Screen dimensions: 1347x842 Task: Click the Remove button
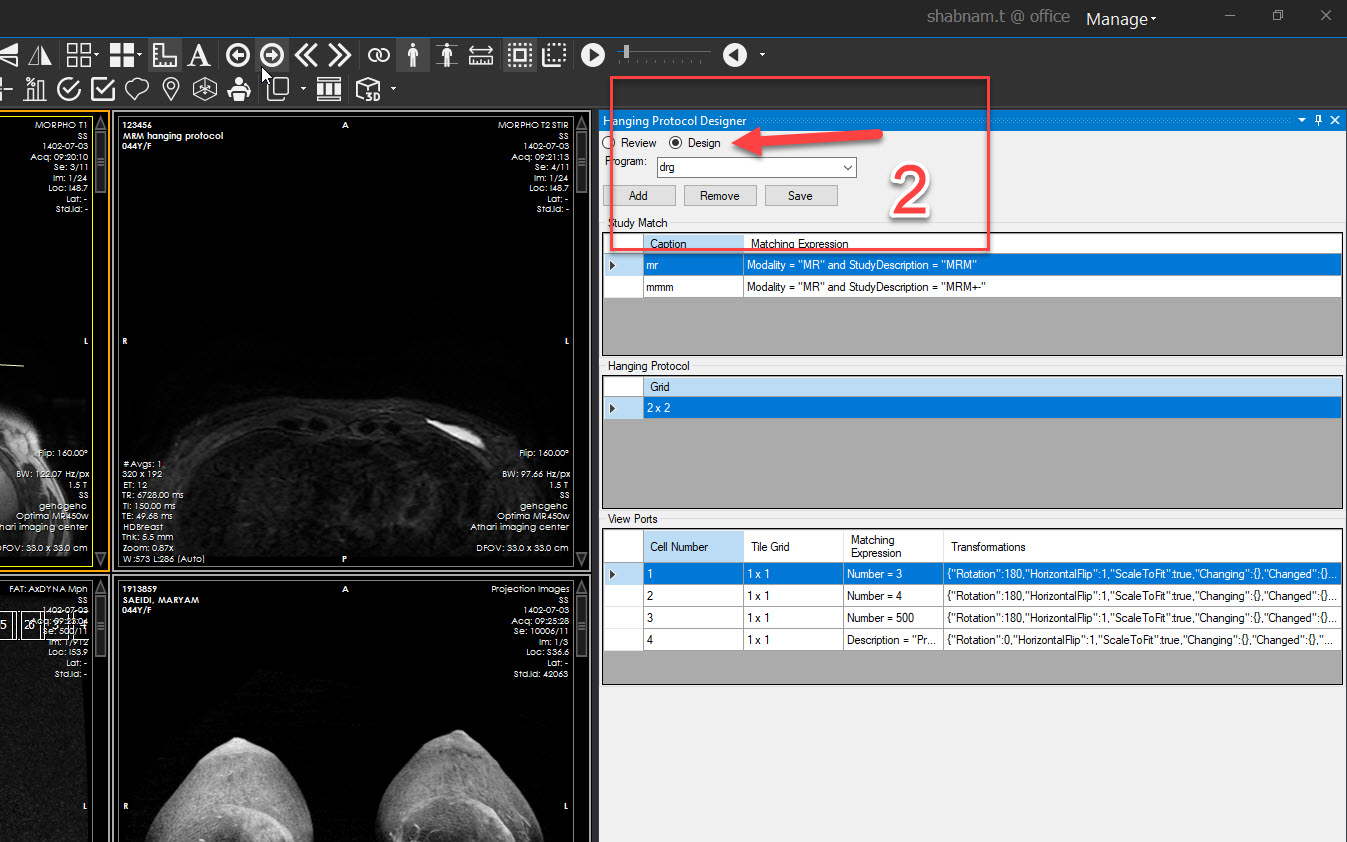(x=720, y=195)
